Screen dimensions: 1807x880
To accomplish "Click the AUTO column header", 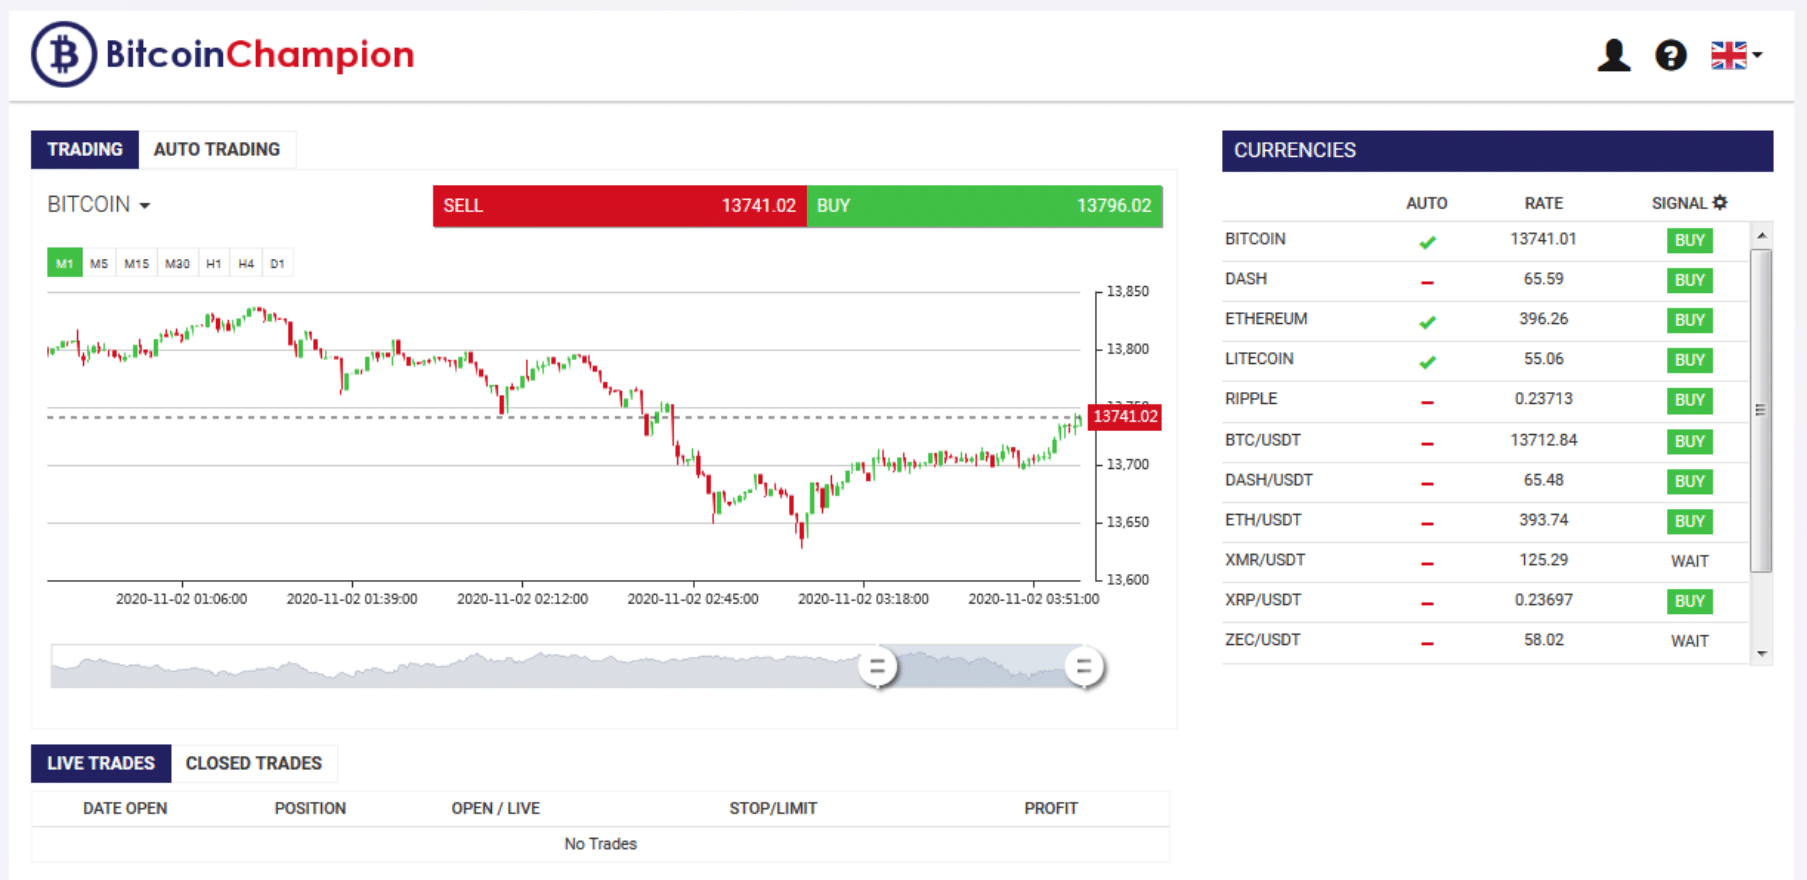I will click(1426, 203).
